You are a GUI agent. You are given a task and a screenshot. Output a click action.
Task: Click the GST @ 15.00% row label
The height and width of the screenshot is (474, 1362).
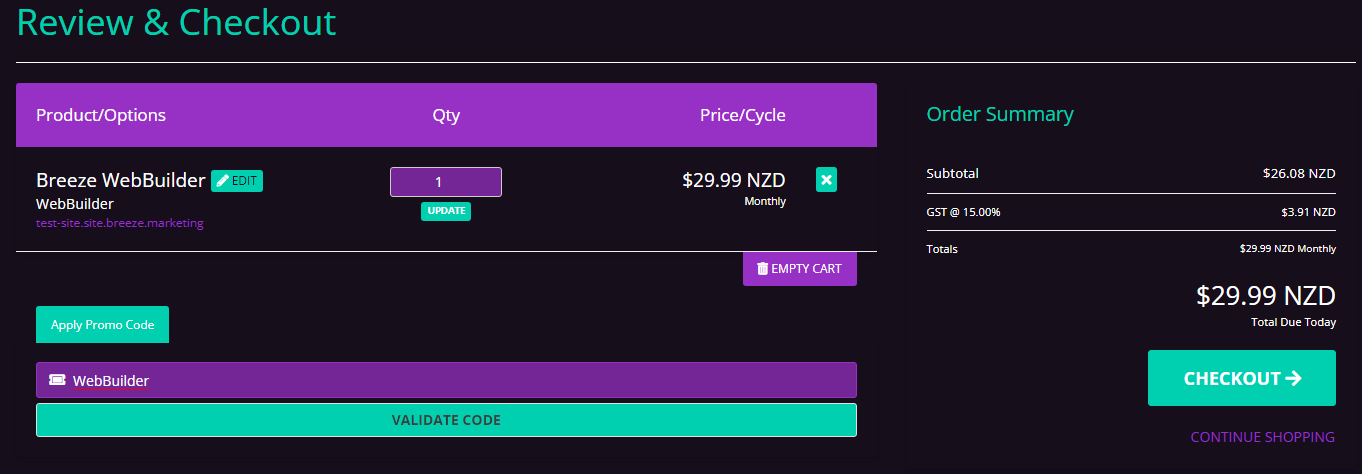pyautogui.click(x=963, y=212)
